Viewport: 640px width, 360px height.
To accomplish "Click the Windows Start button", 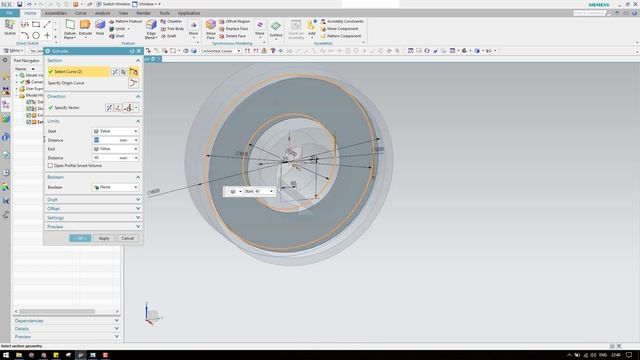I will (6, 355).
